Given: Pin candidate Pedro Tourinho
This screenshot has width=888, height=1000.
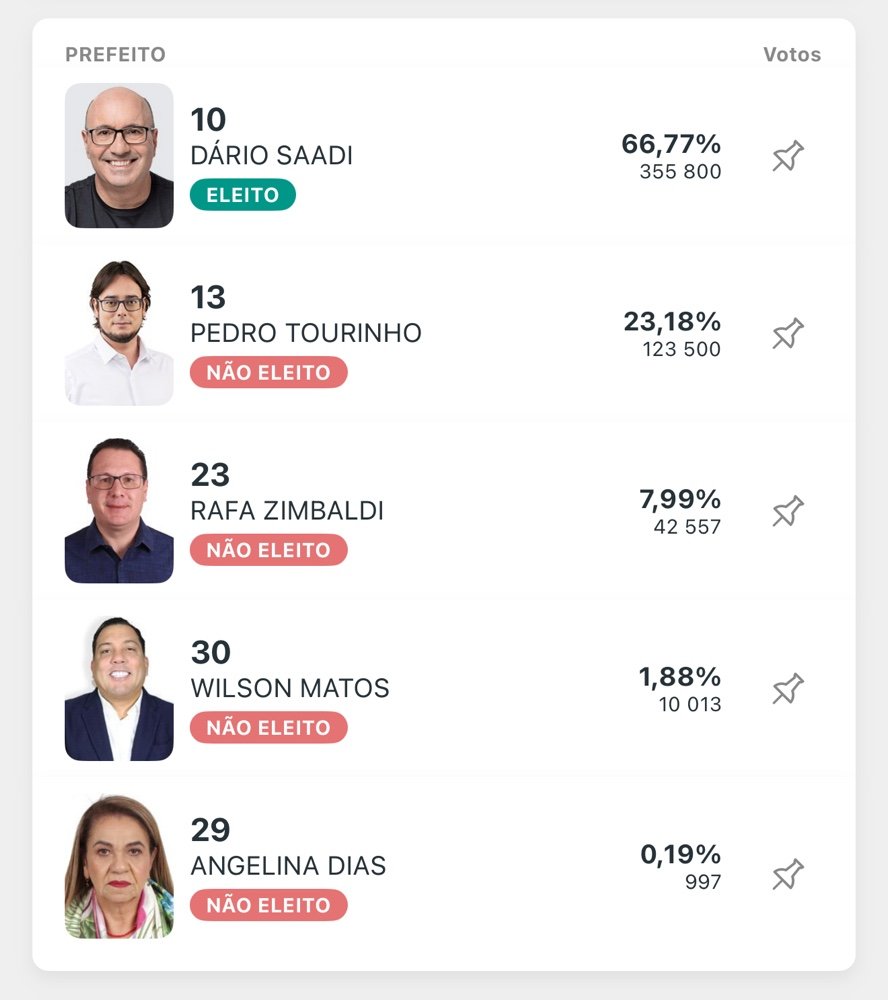Looking at the screenshot, I should (788, 333).
